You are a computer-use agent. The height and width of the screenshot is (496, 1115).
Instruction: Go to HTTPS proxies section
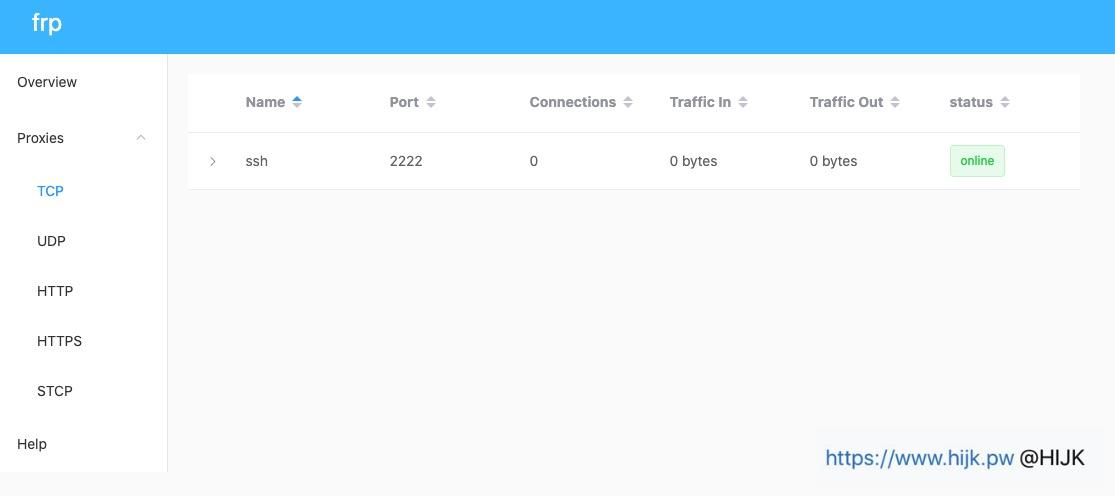59,341
